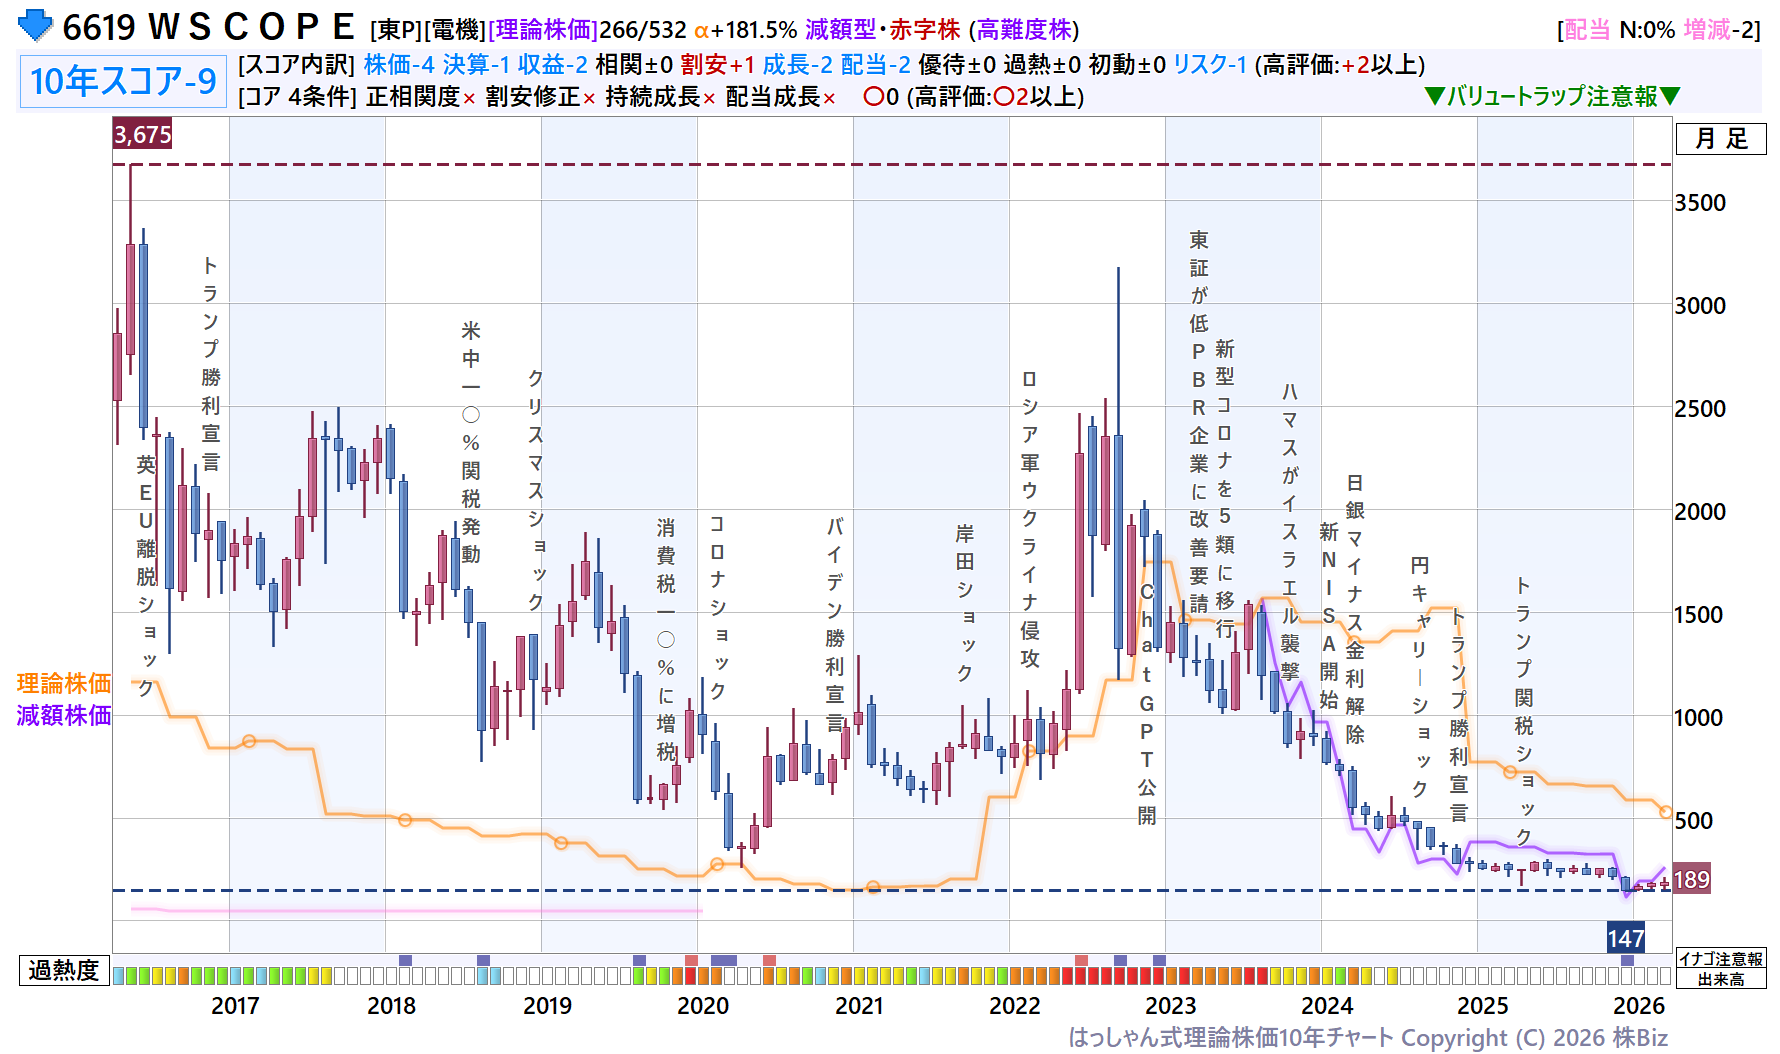Click the red × after 配当成長
1780x1054 pixels.
829,99
